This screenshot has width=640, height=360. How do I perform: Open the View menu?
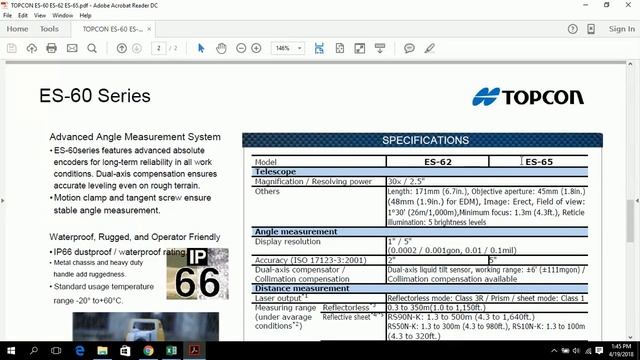(x=40, y=16)
